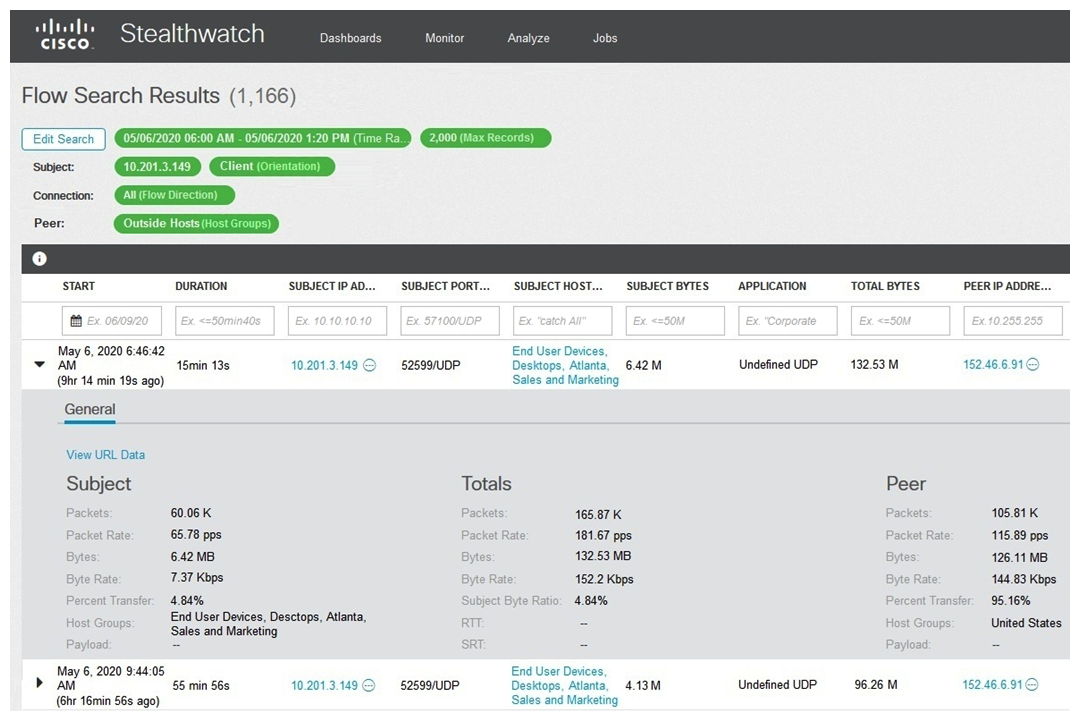Screen dimensions: 1079x717
Task: Click the Client Orientation pill
Action: click(272, 167)
